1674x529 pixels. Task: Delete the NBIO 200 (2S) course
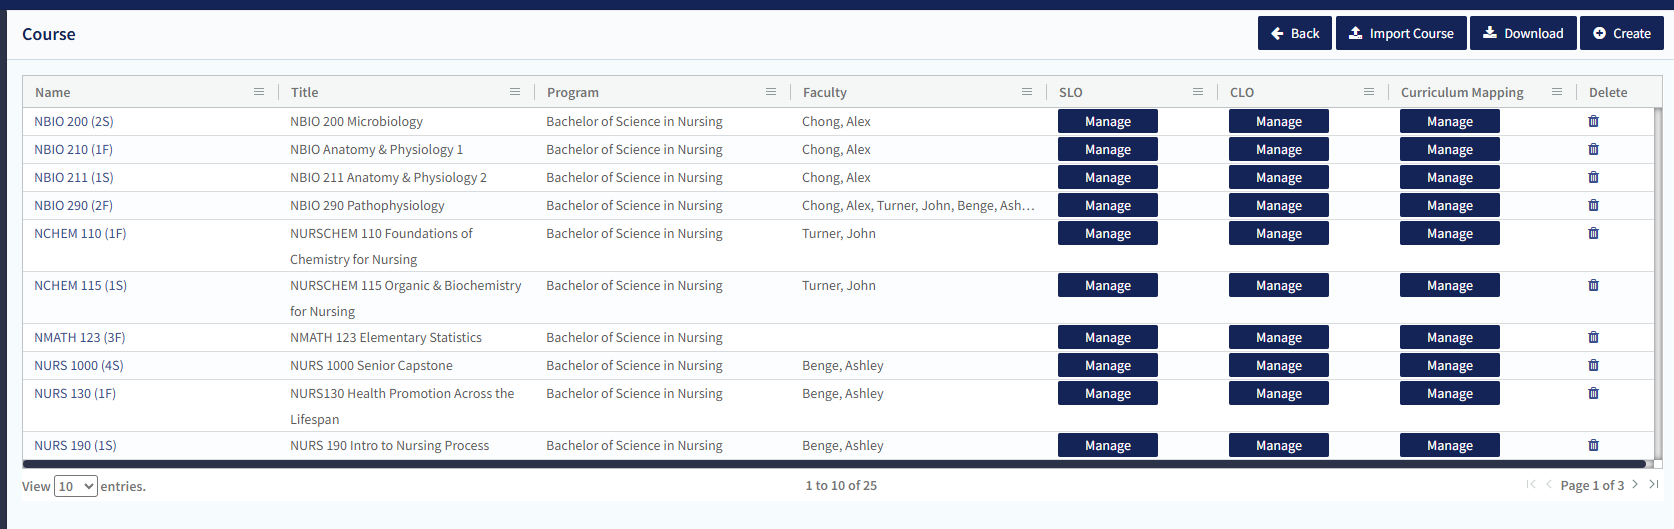point(1593,121)
